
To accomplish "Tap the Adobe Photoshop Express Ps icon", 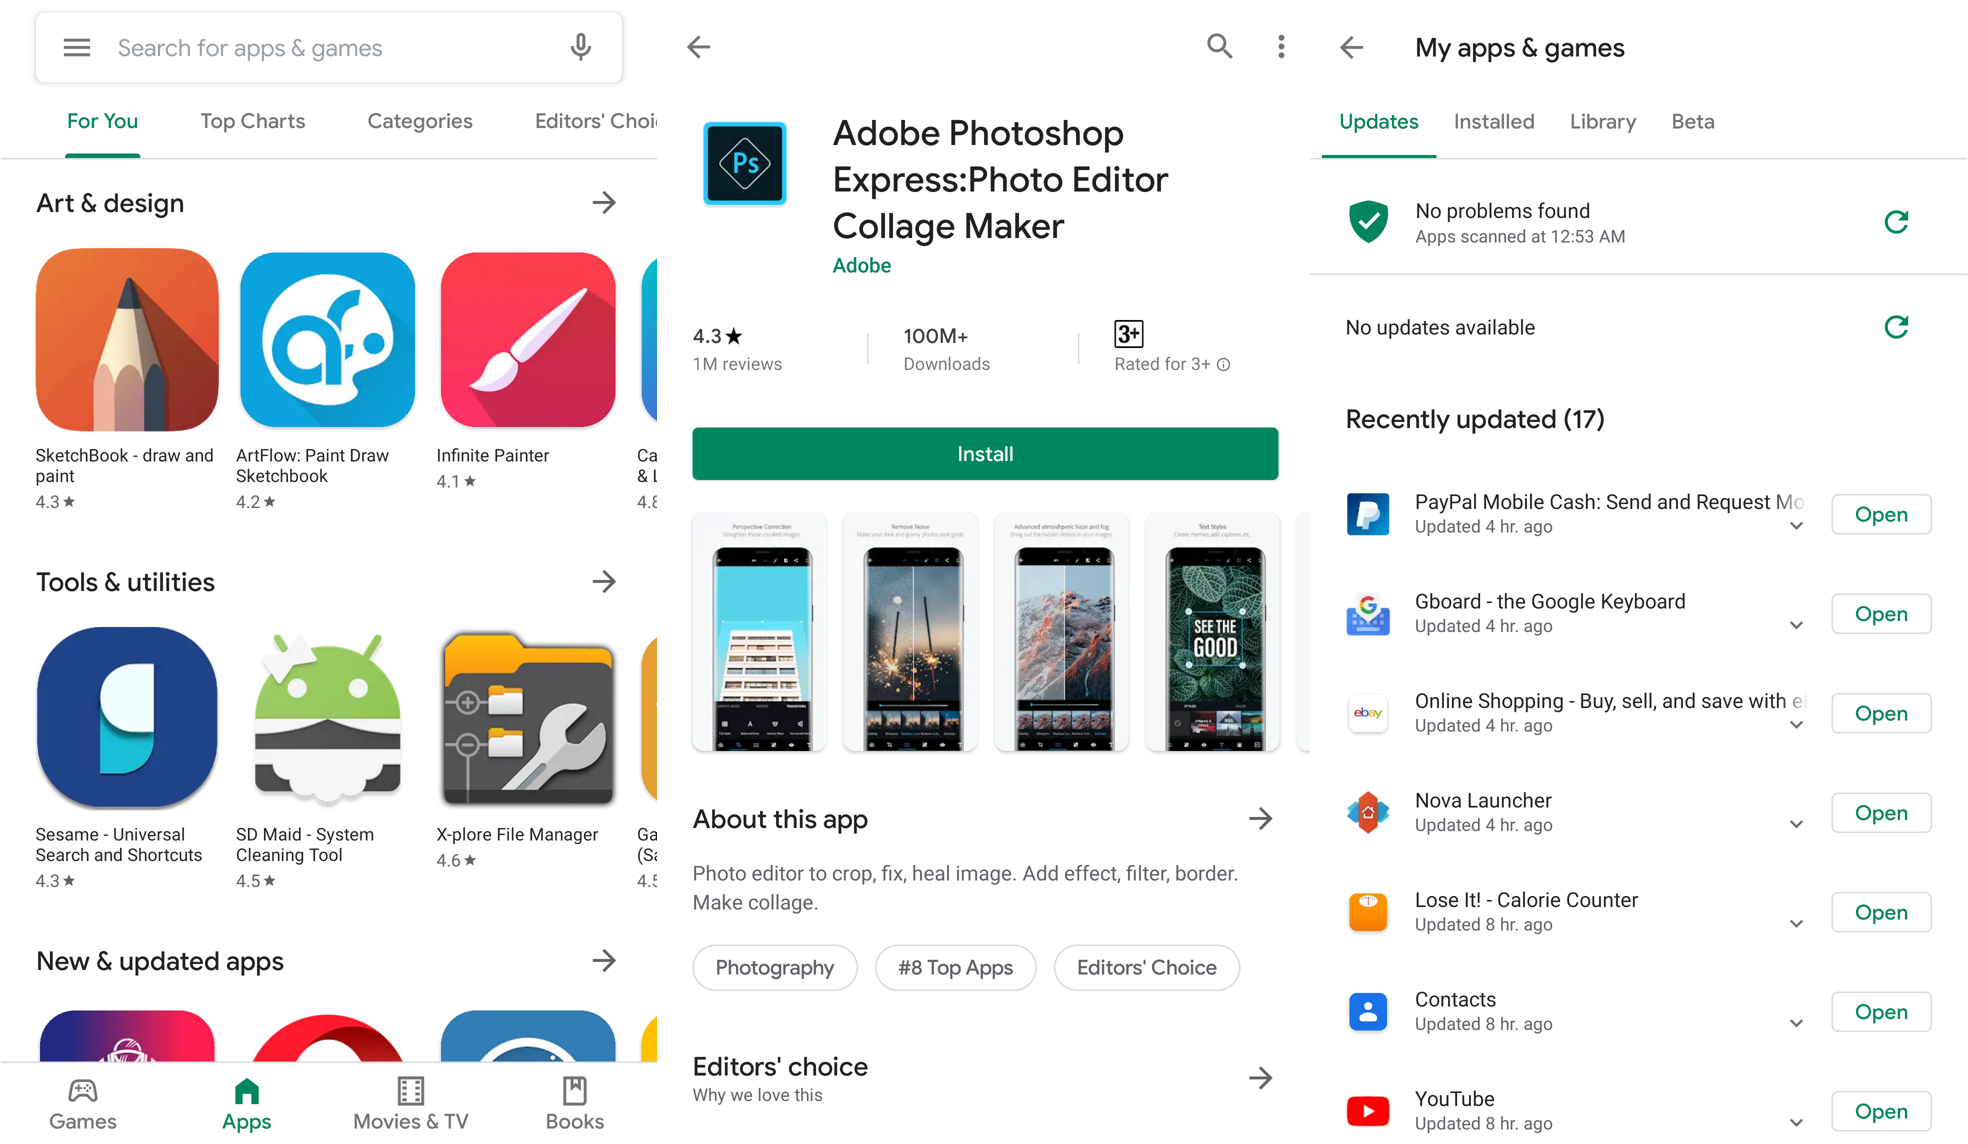I will click(x=745, y=163).
